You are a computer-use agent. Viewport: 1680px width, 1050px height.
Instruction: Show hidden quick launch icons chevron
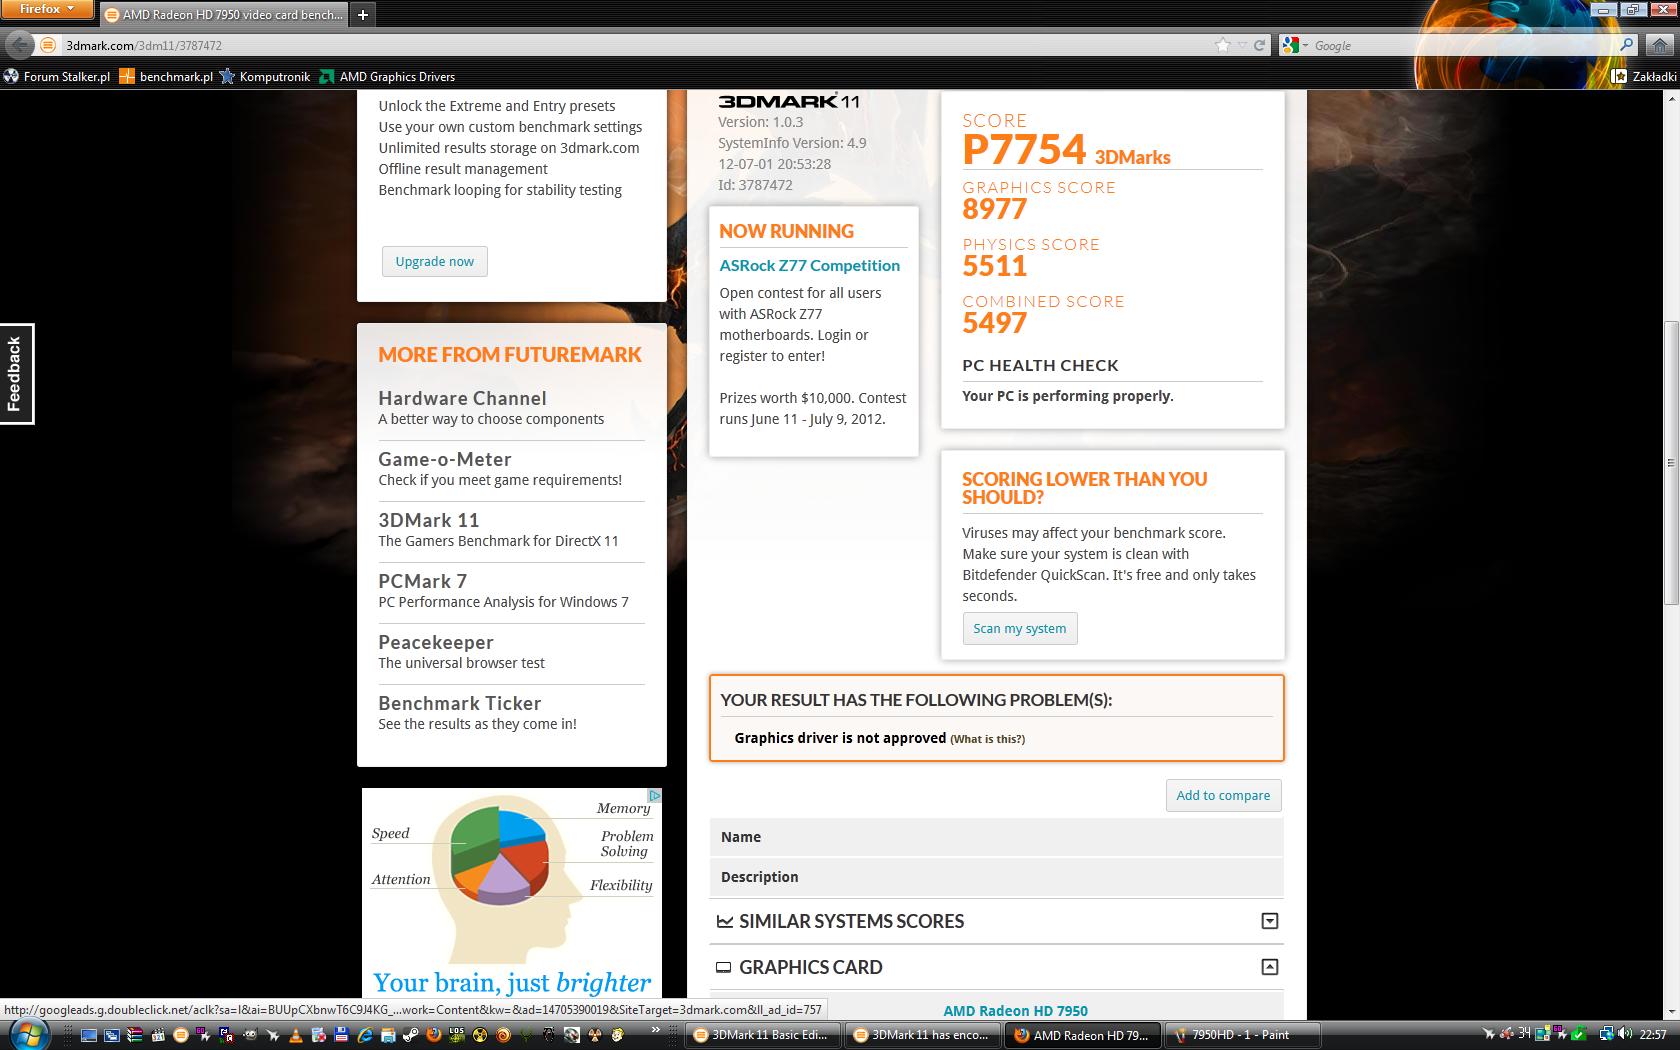pyautogui.click(x=655, y=1029)
